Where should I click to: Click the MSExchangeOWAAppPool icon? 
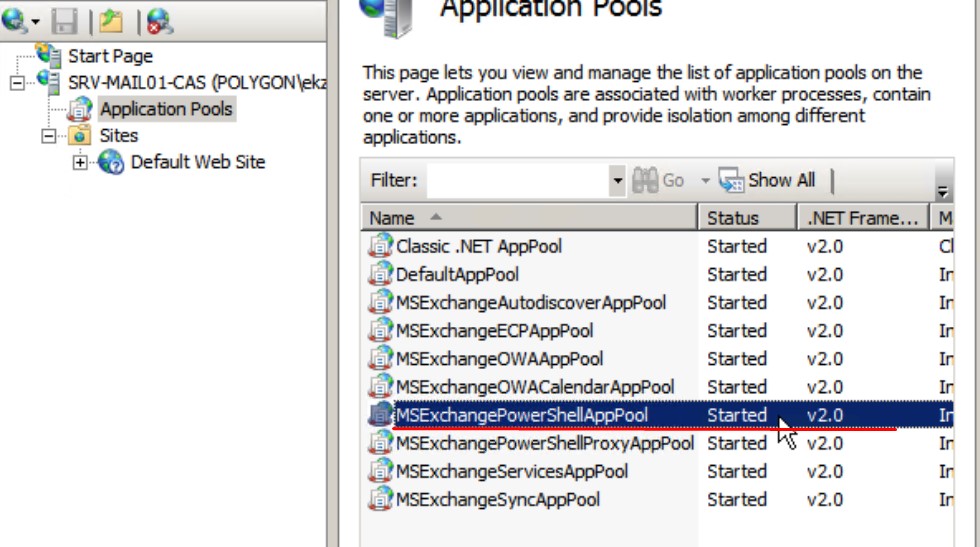[380, 358]
